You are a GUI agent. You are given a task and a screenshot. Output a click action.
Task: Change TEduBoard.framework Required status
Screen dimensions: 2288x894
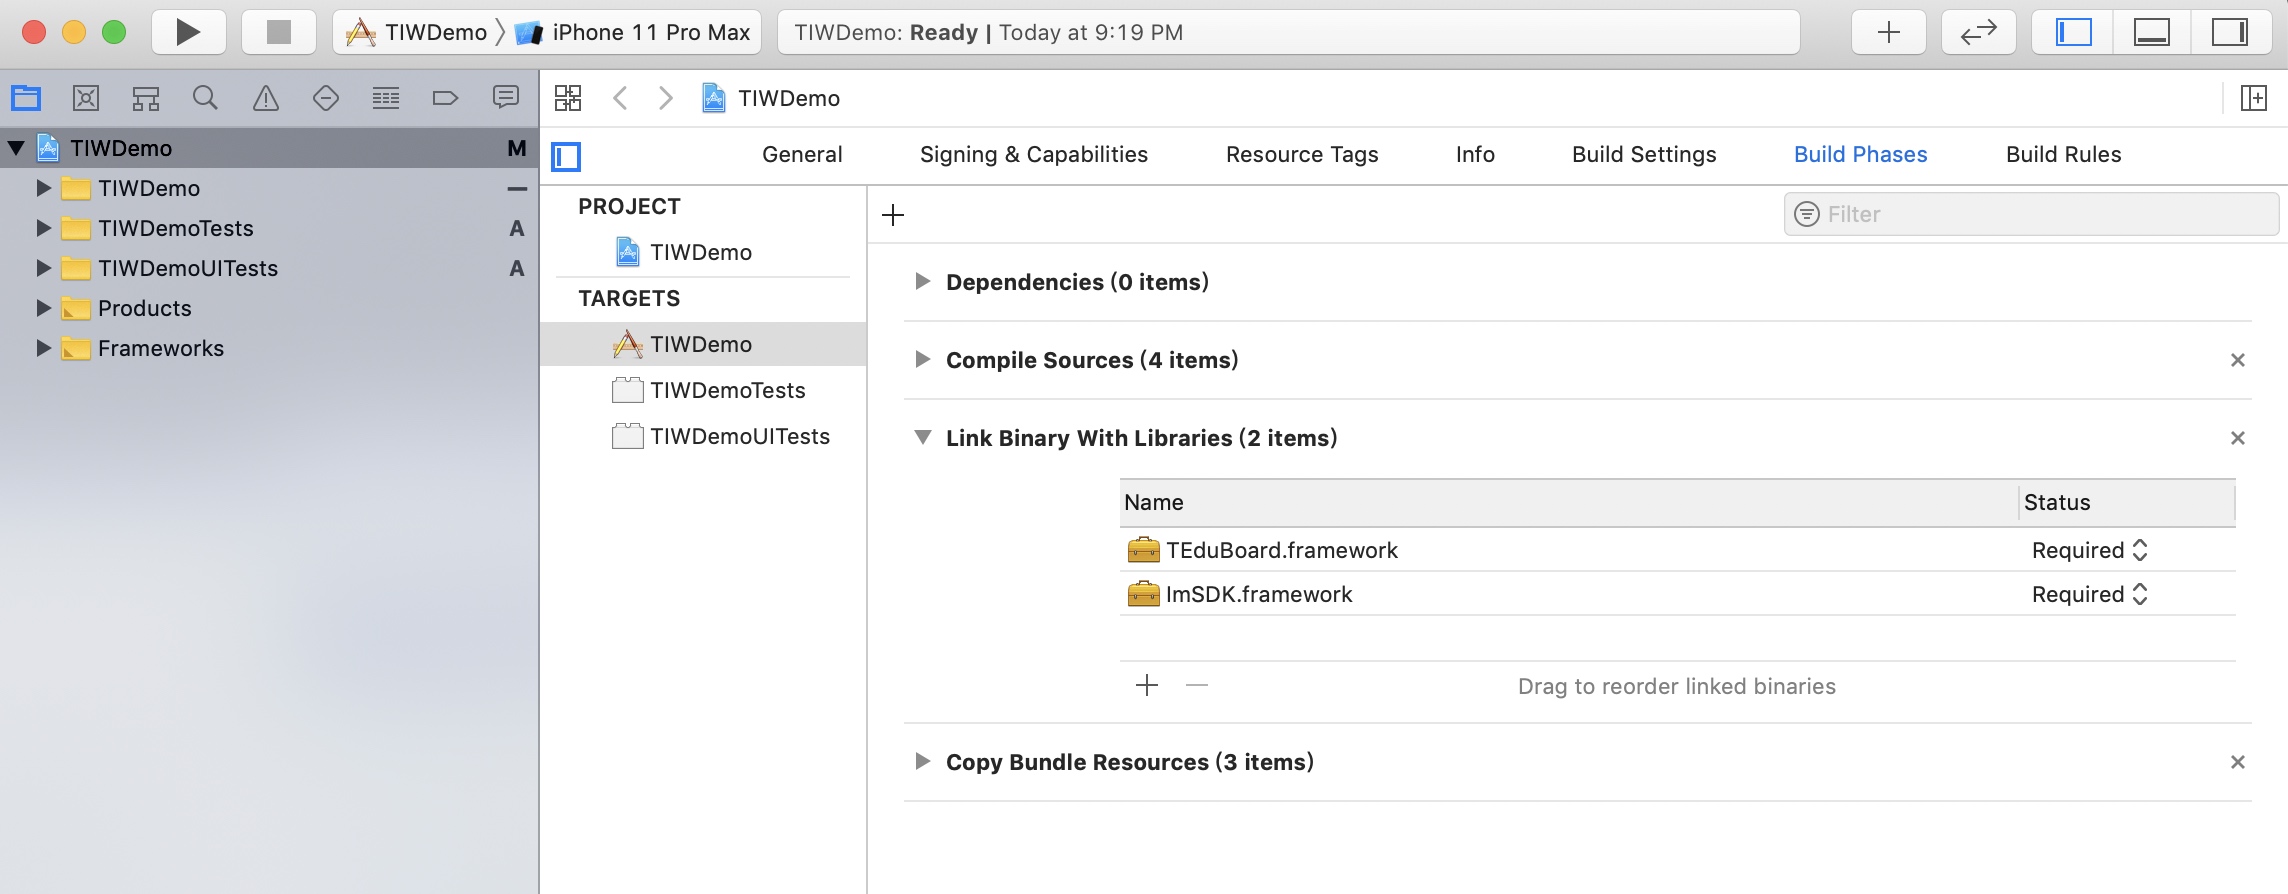2090,550
